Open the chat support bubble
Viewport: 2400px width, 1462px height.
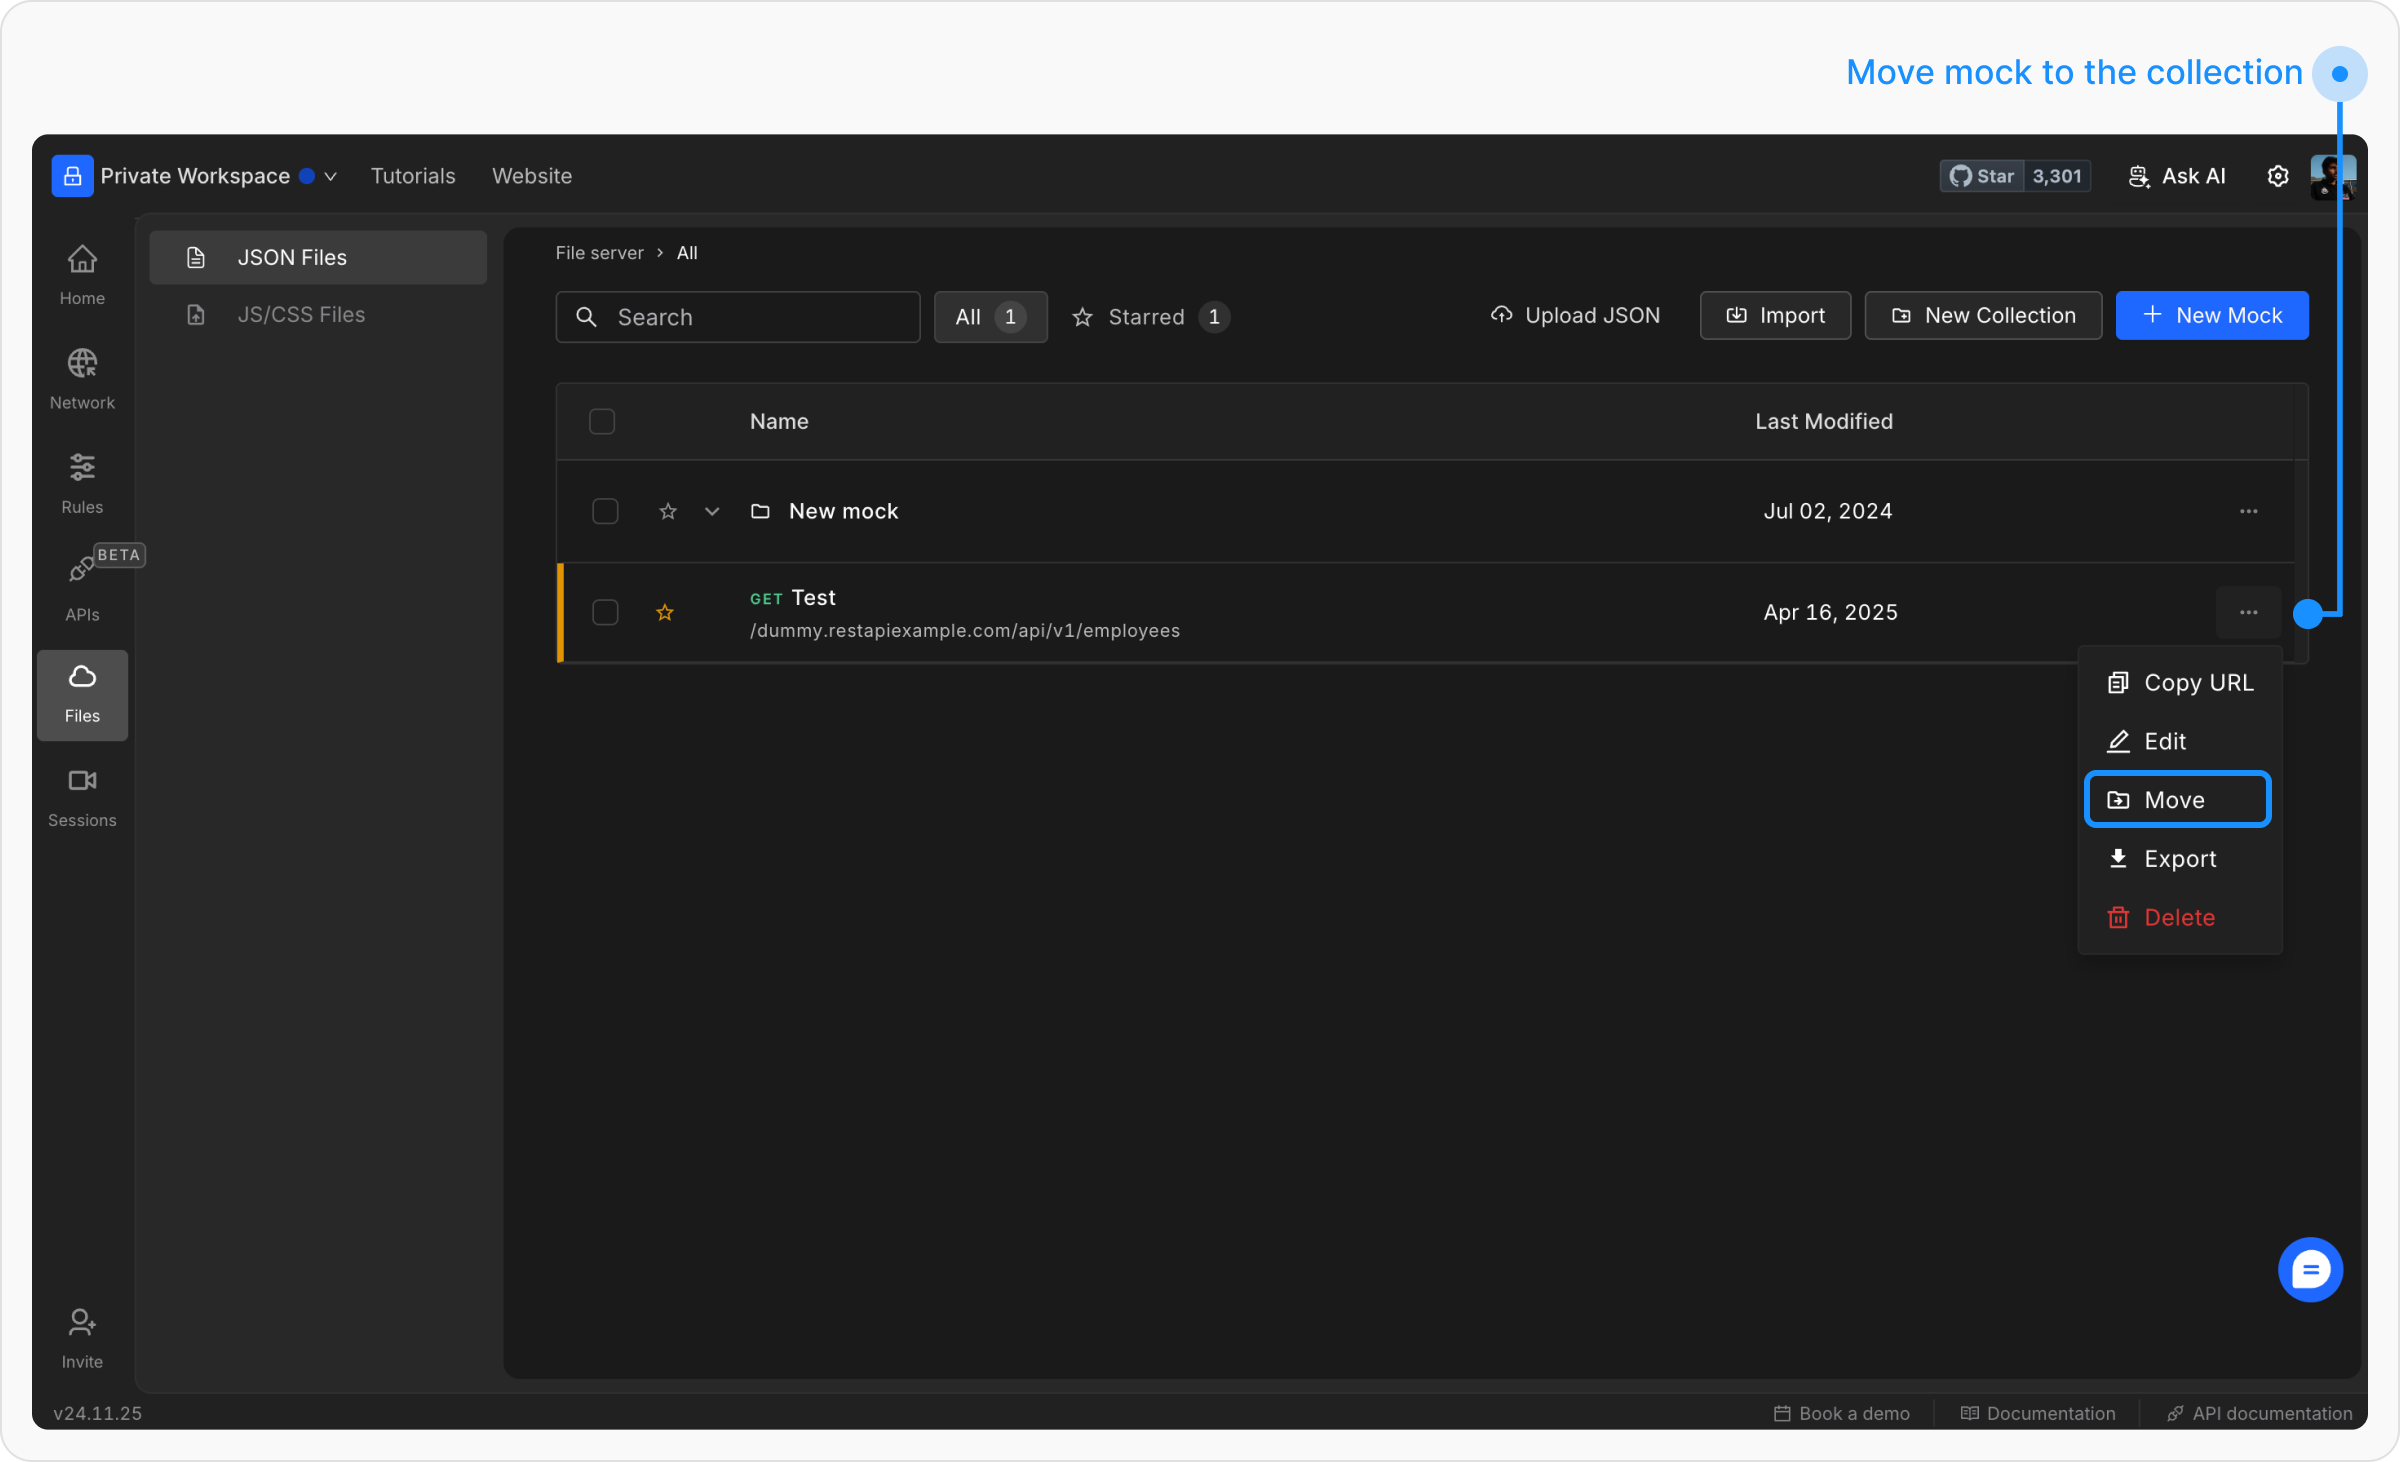click(2309, 1270)
